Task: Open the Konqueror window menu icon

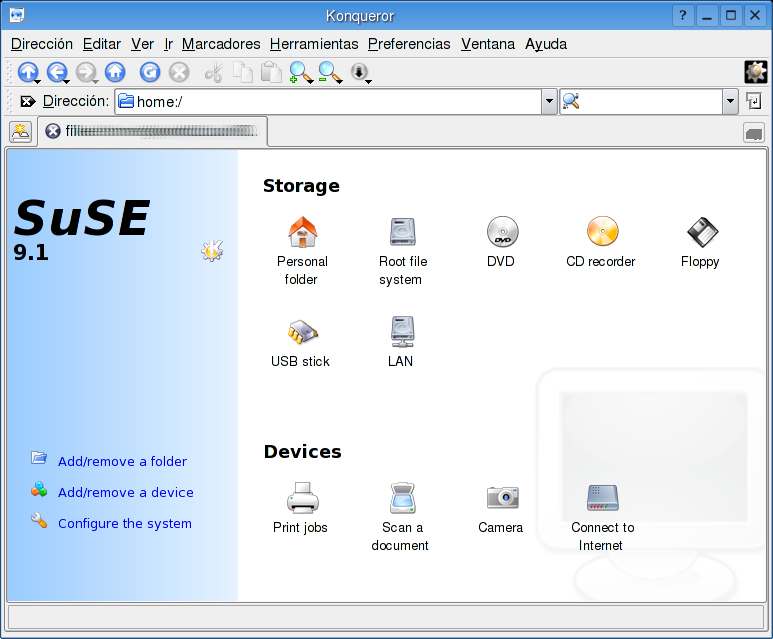Action: coord(17,15)
